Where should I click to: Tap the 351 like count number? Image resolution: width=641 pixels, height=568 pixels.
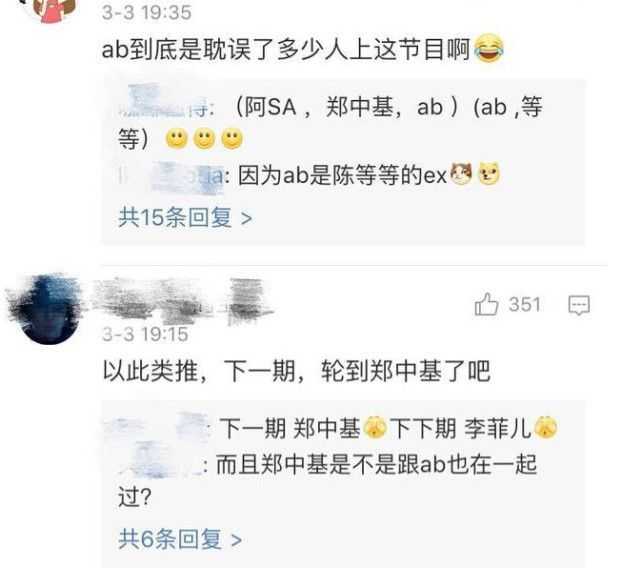click(x=524, y=305)
